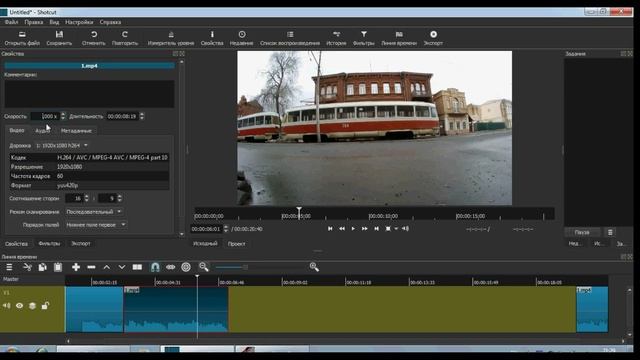Append clip with the plus icon

[76, 267]
